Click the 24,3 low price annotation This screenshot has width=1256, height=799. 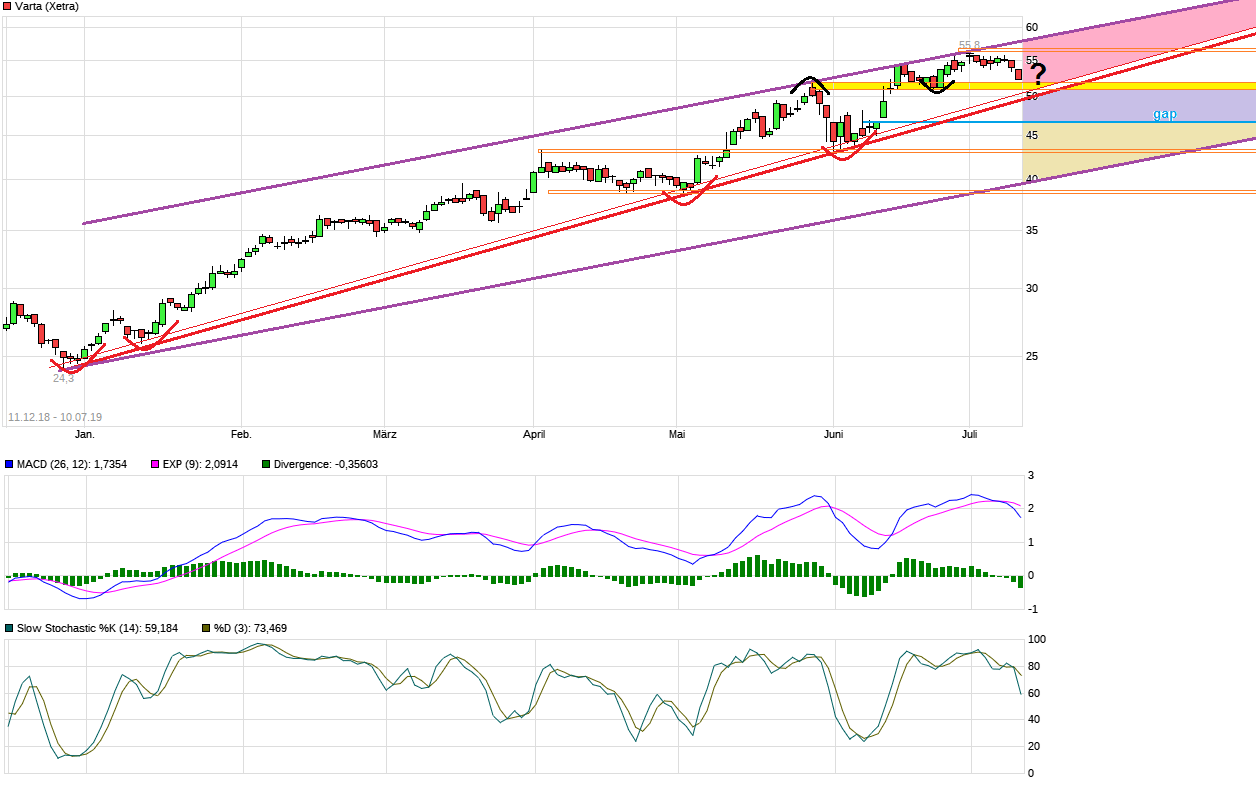coord(61,380)
